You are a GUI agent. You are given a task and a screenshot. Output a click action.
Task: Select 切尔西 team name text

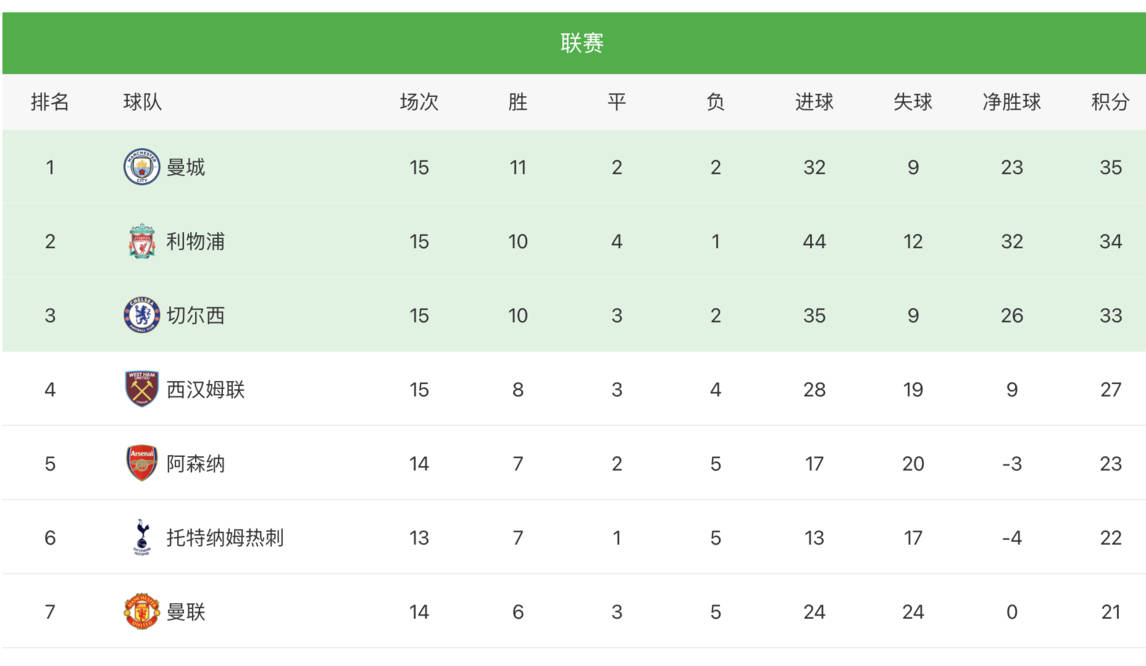(195, 315)
